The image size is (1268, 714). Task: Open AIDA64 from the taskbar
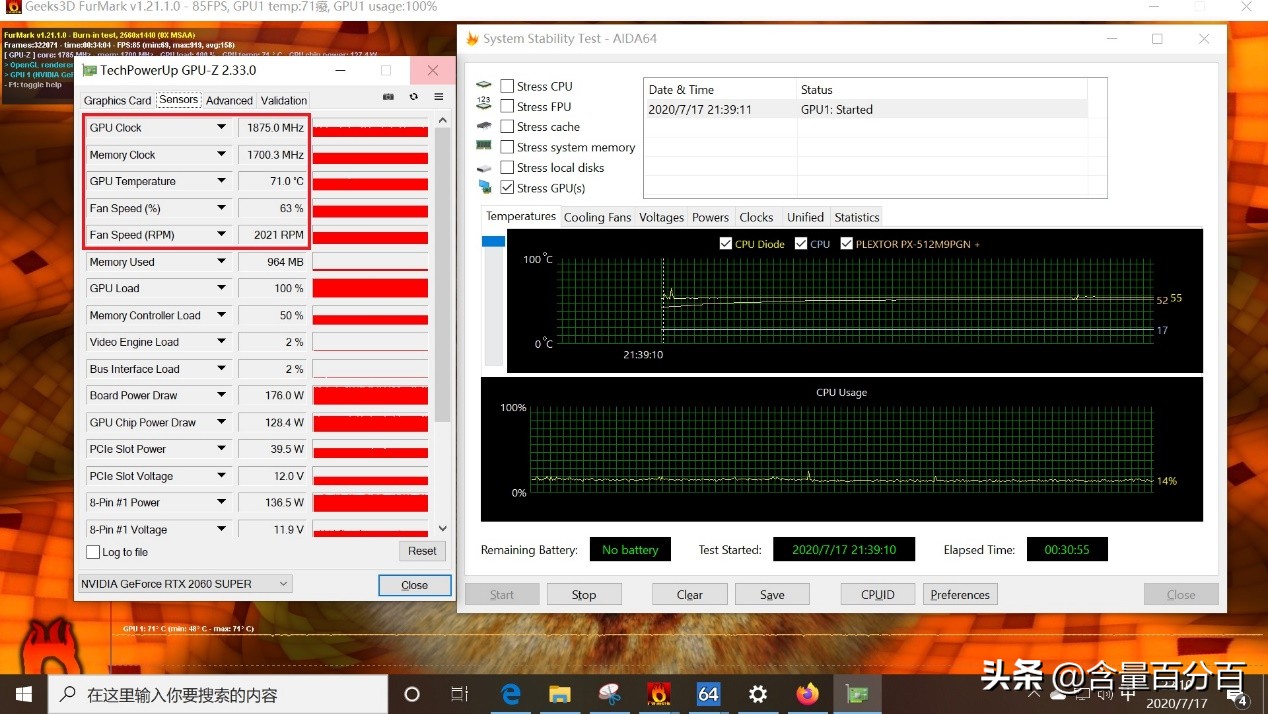(708, 694)
